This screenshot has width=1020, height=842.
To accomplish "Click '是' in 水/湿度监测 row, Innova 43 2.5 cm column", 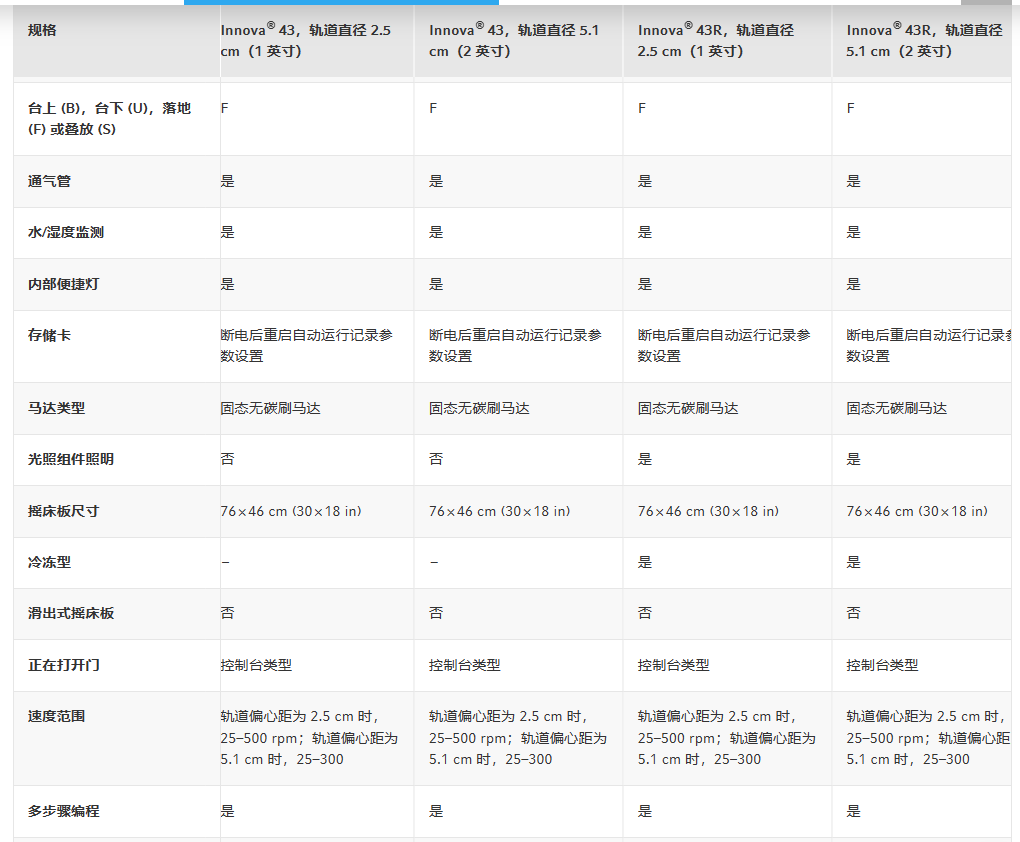I will pyautogui.click(x=228, y=232).
